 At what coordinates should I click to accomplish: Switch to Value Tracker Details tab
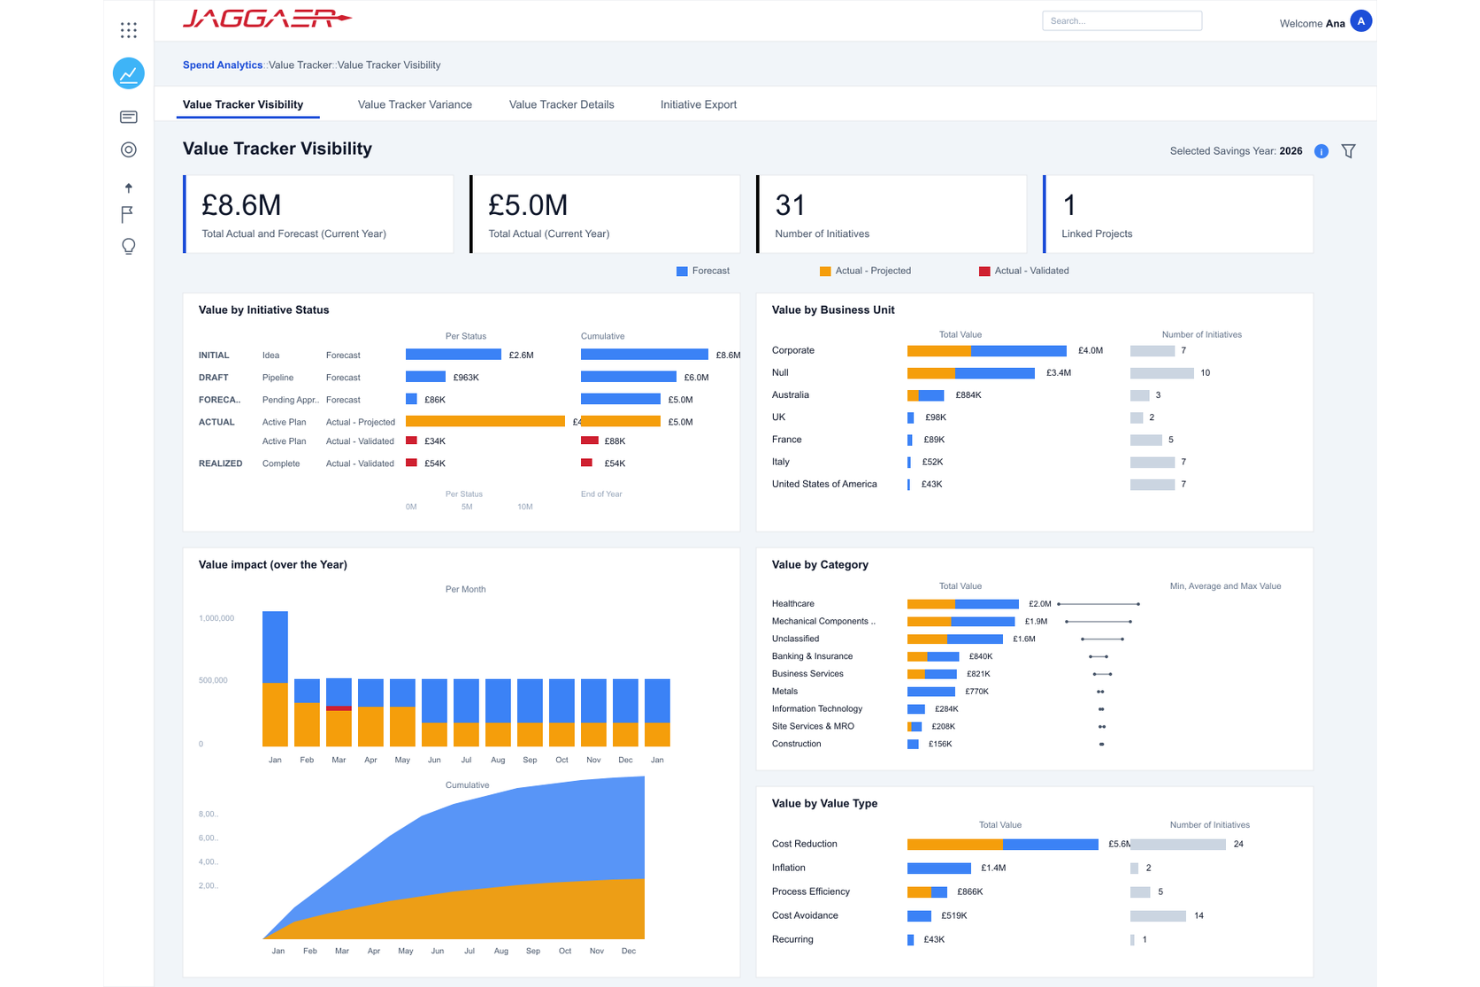[x=562, y=104]
